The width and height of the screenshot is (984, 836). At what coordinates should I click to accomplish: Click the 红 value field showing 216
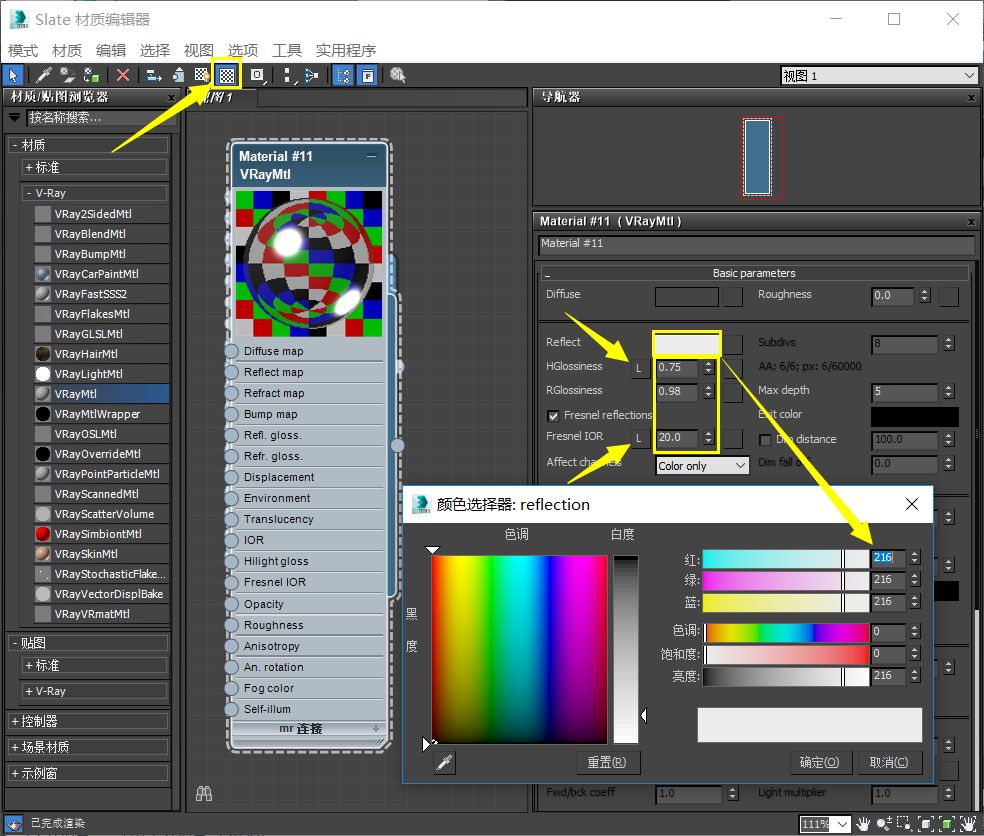[x=888, y=557]
